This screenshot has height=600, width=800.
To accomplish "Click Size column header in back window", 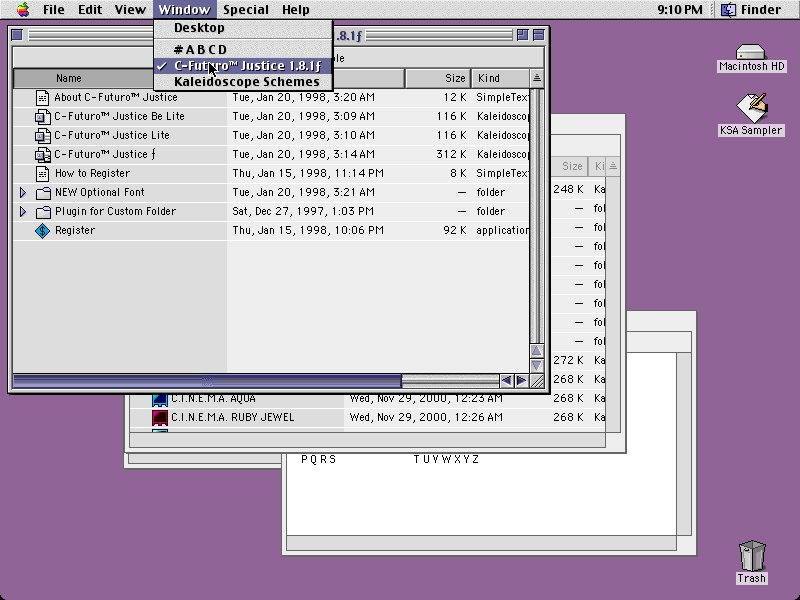I will click(570, 166).
